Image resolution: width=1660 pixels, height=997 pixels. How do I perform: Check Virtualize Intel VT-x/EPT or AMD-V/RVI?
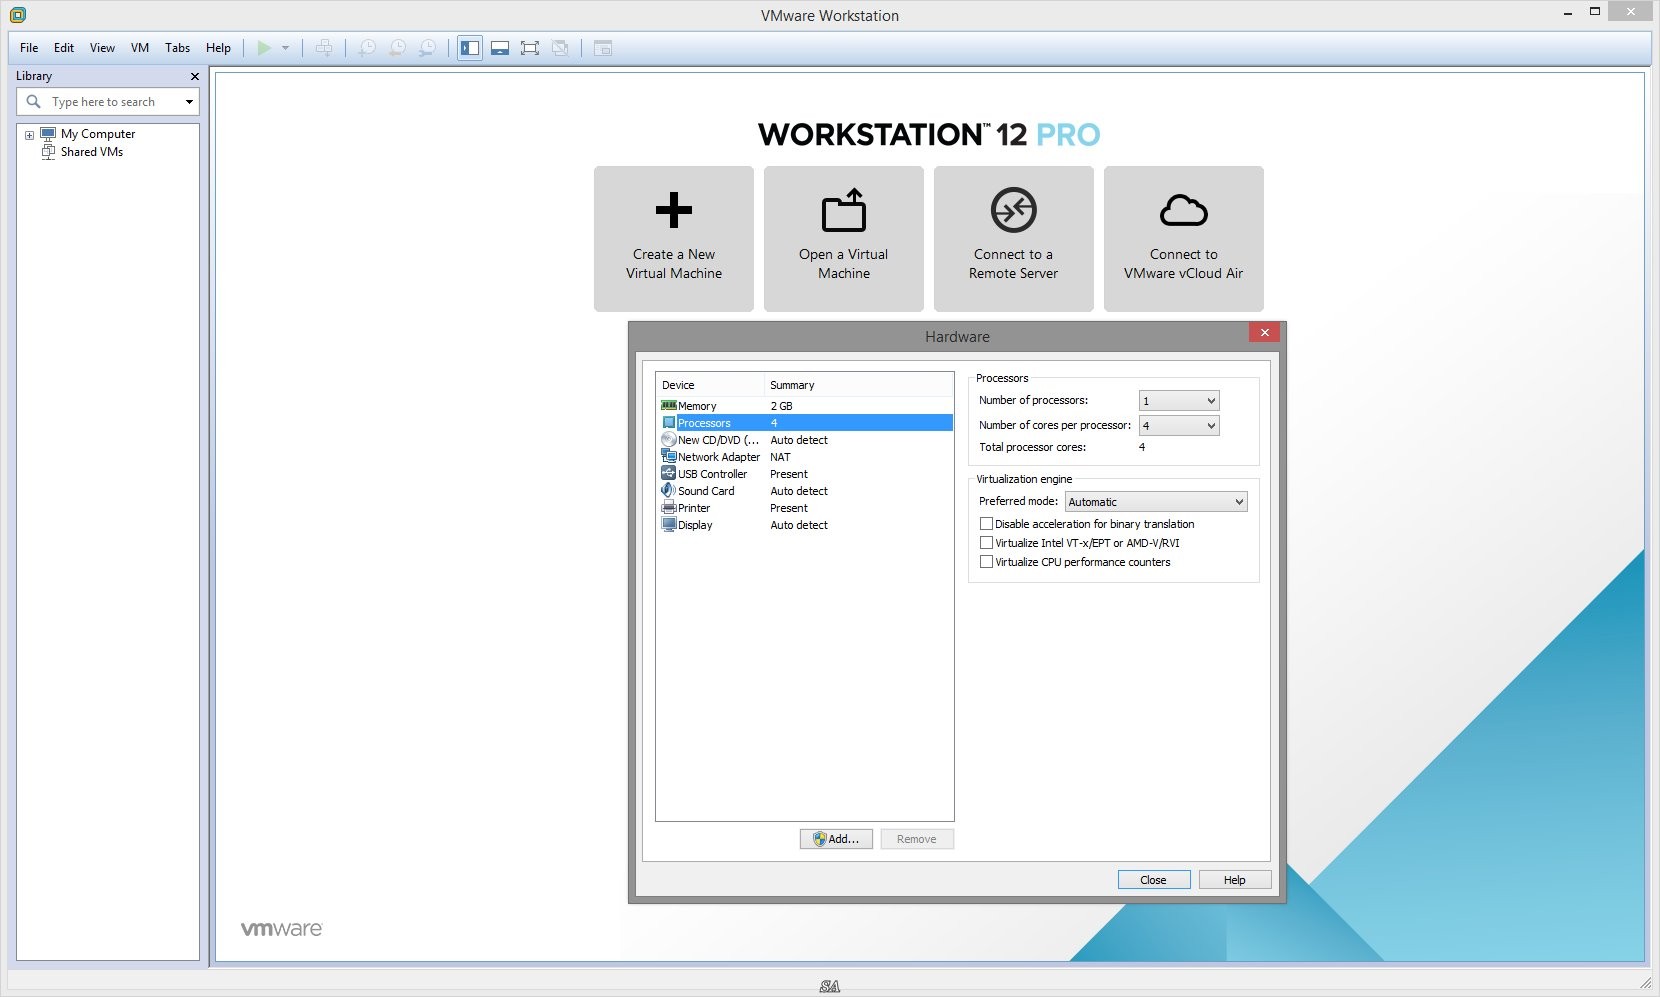pos(986,543)
